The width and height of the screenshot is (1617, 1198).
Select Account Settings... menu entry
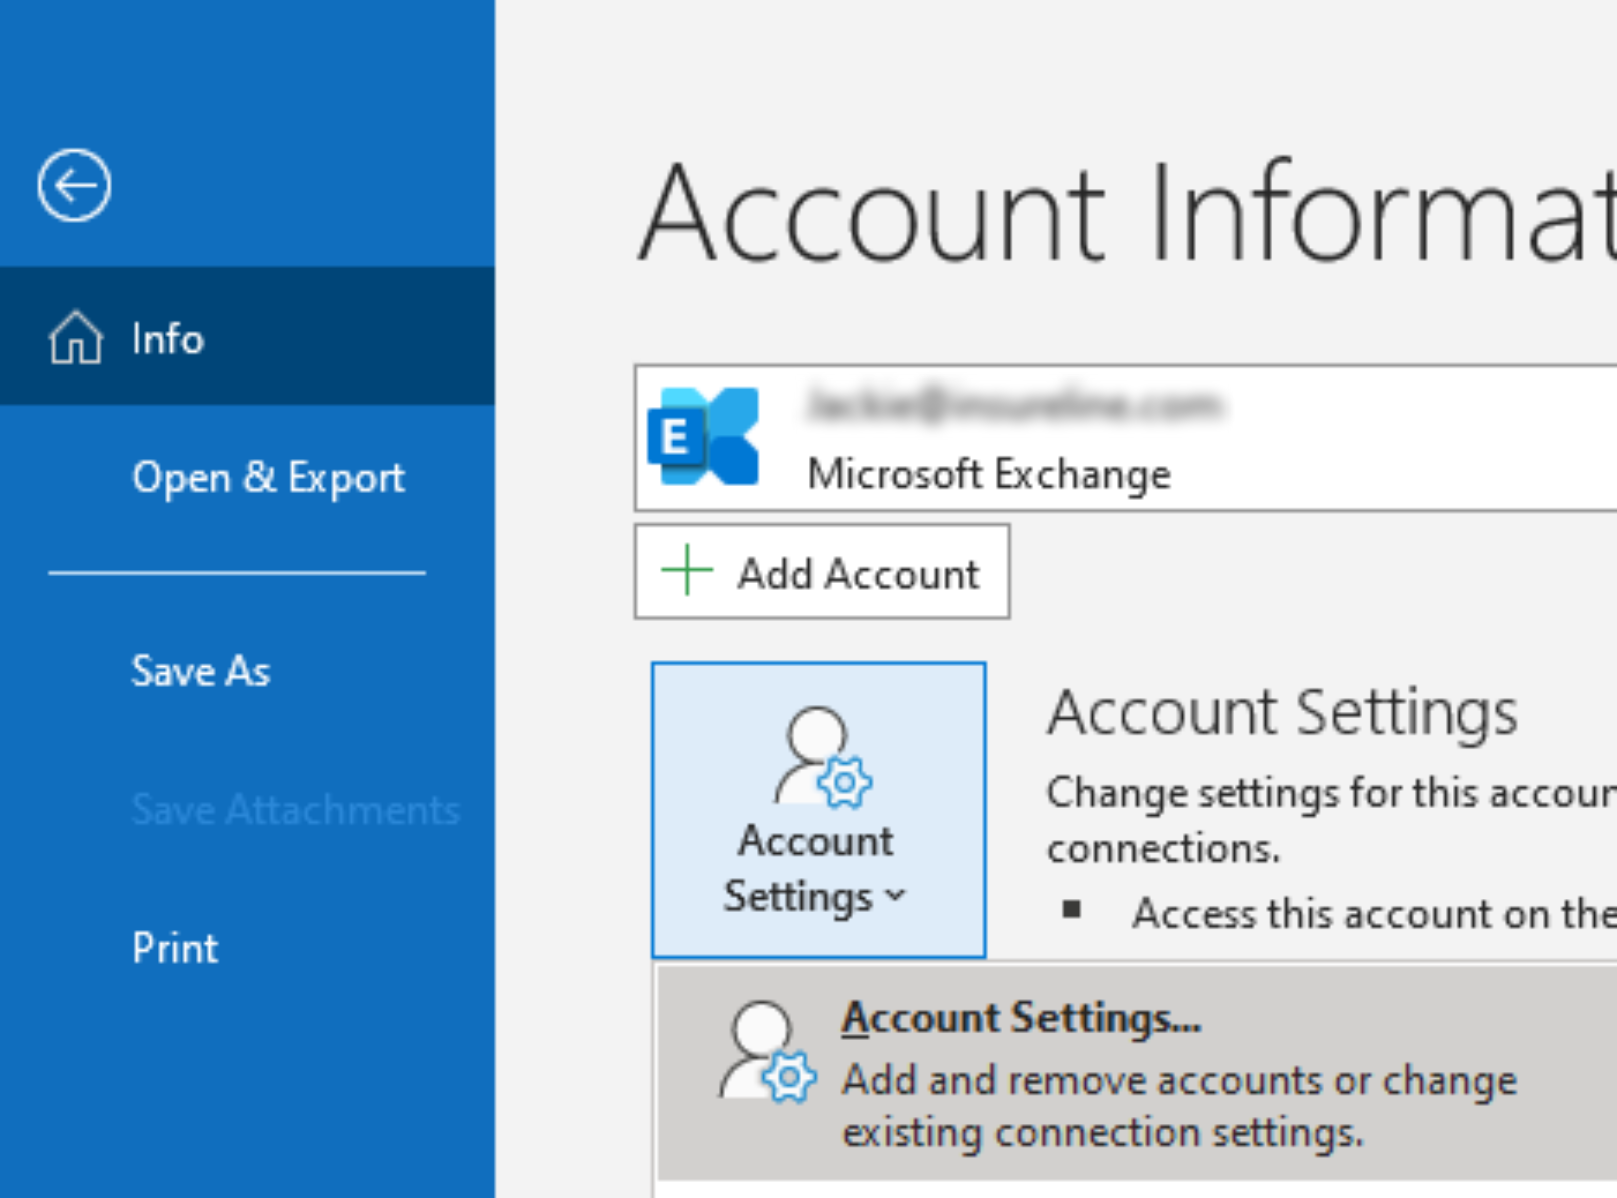(x=1136, y=1073)
